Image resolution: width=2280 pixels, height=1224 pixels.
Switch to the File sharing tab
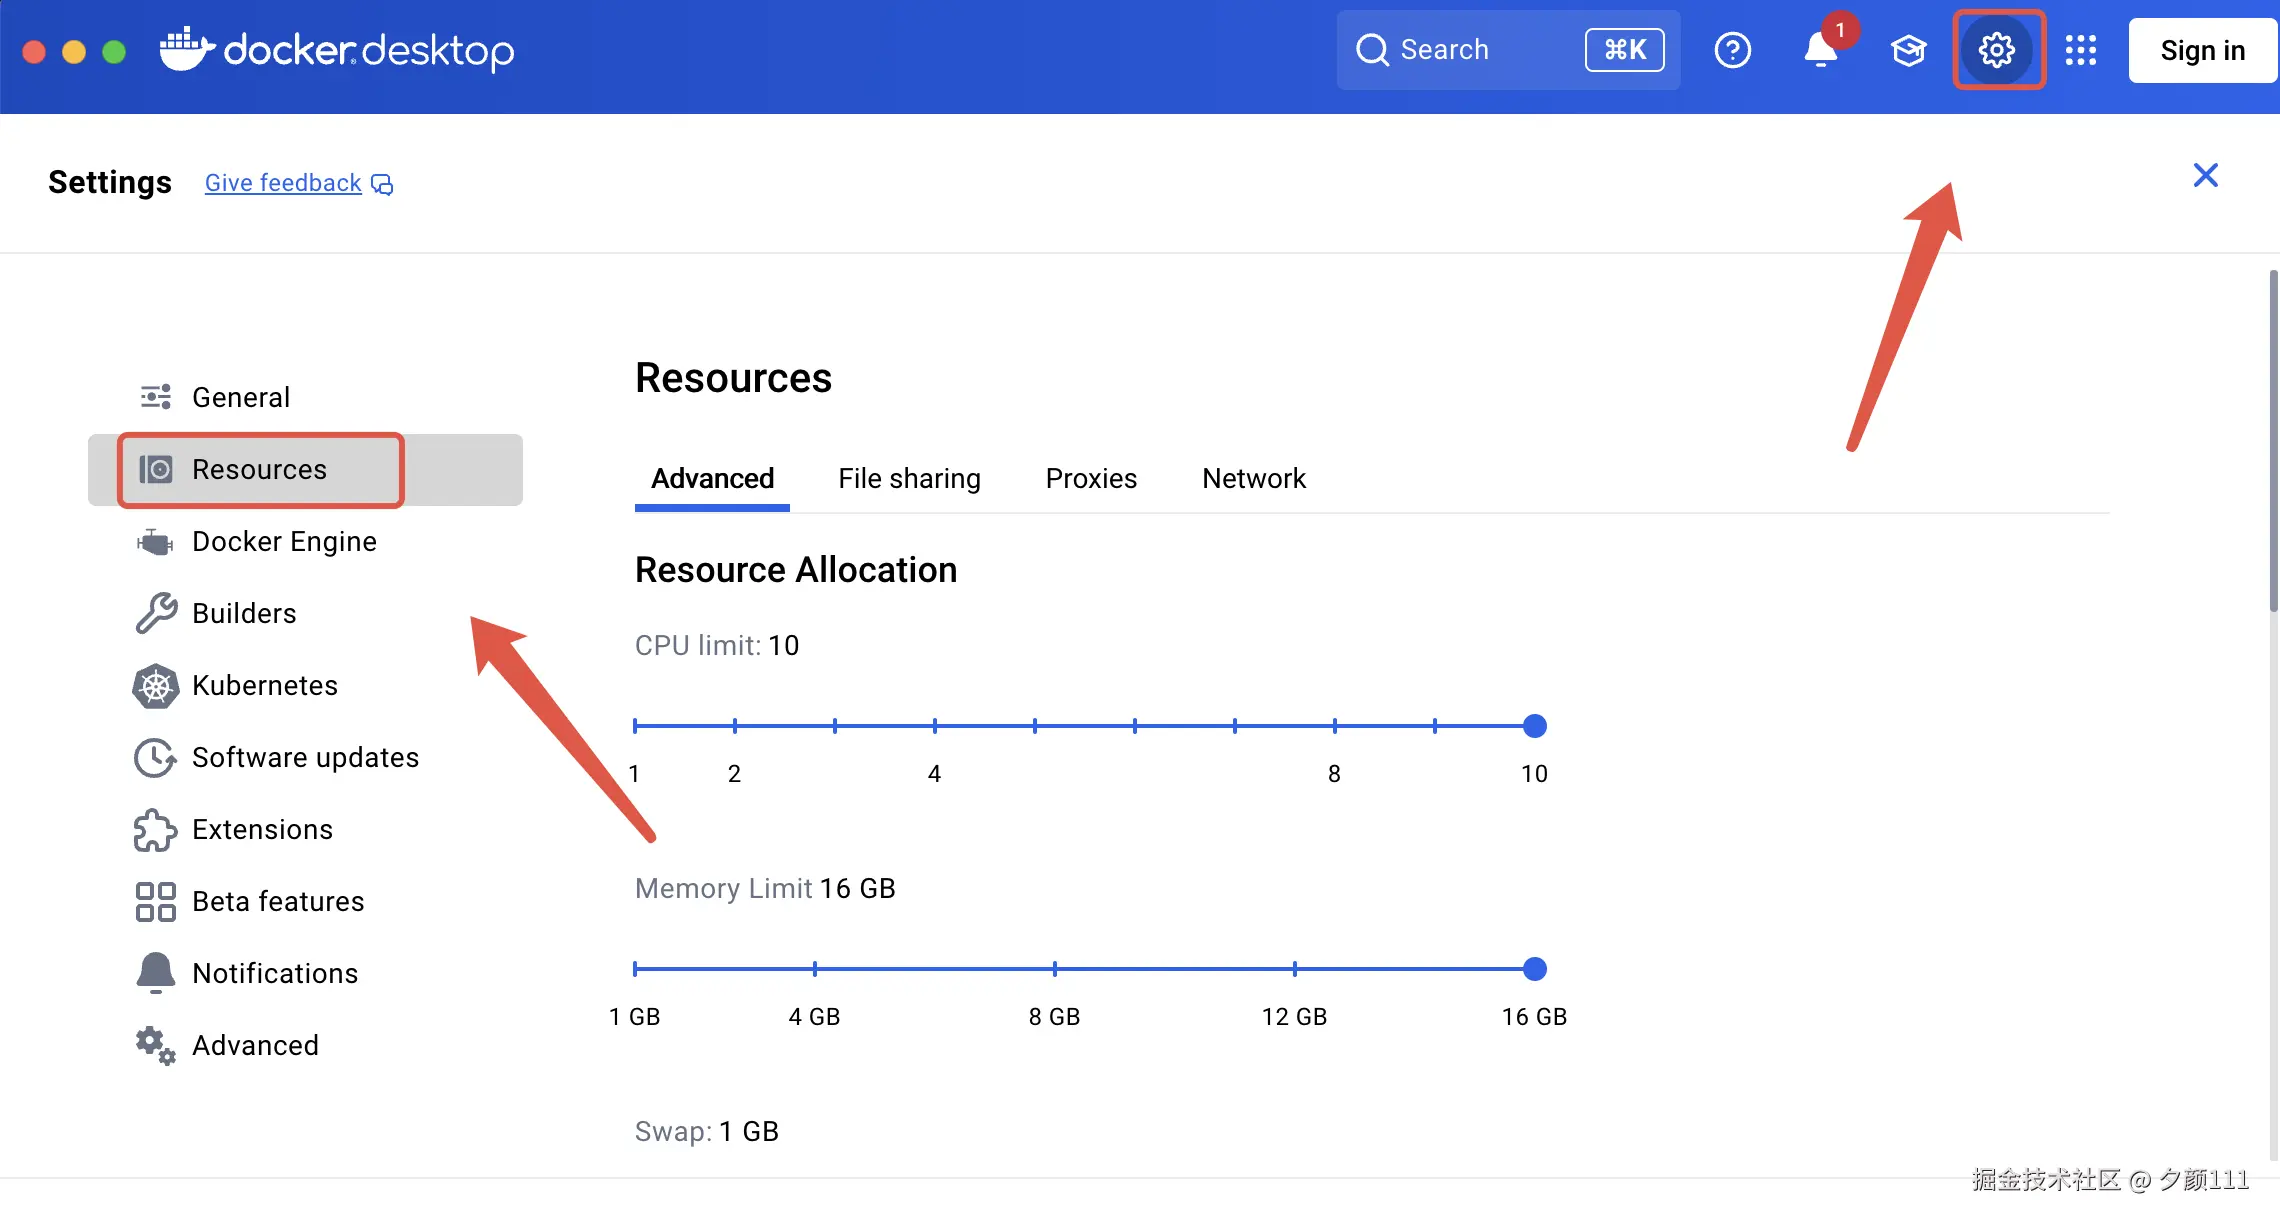pos(909,479)
